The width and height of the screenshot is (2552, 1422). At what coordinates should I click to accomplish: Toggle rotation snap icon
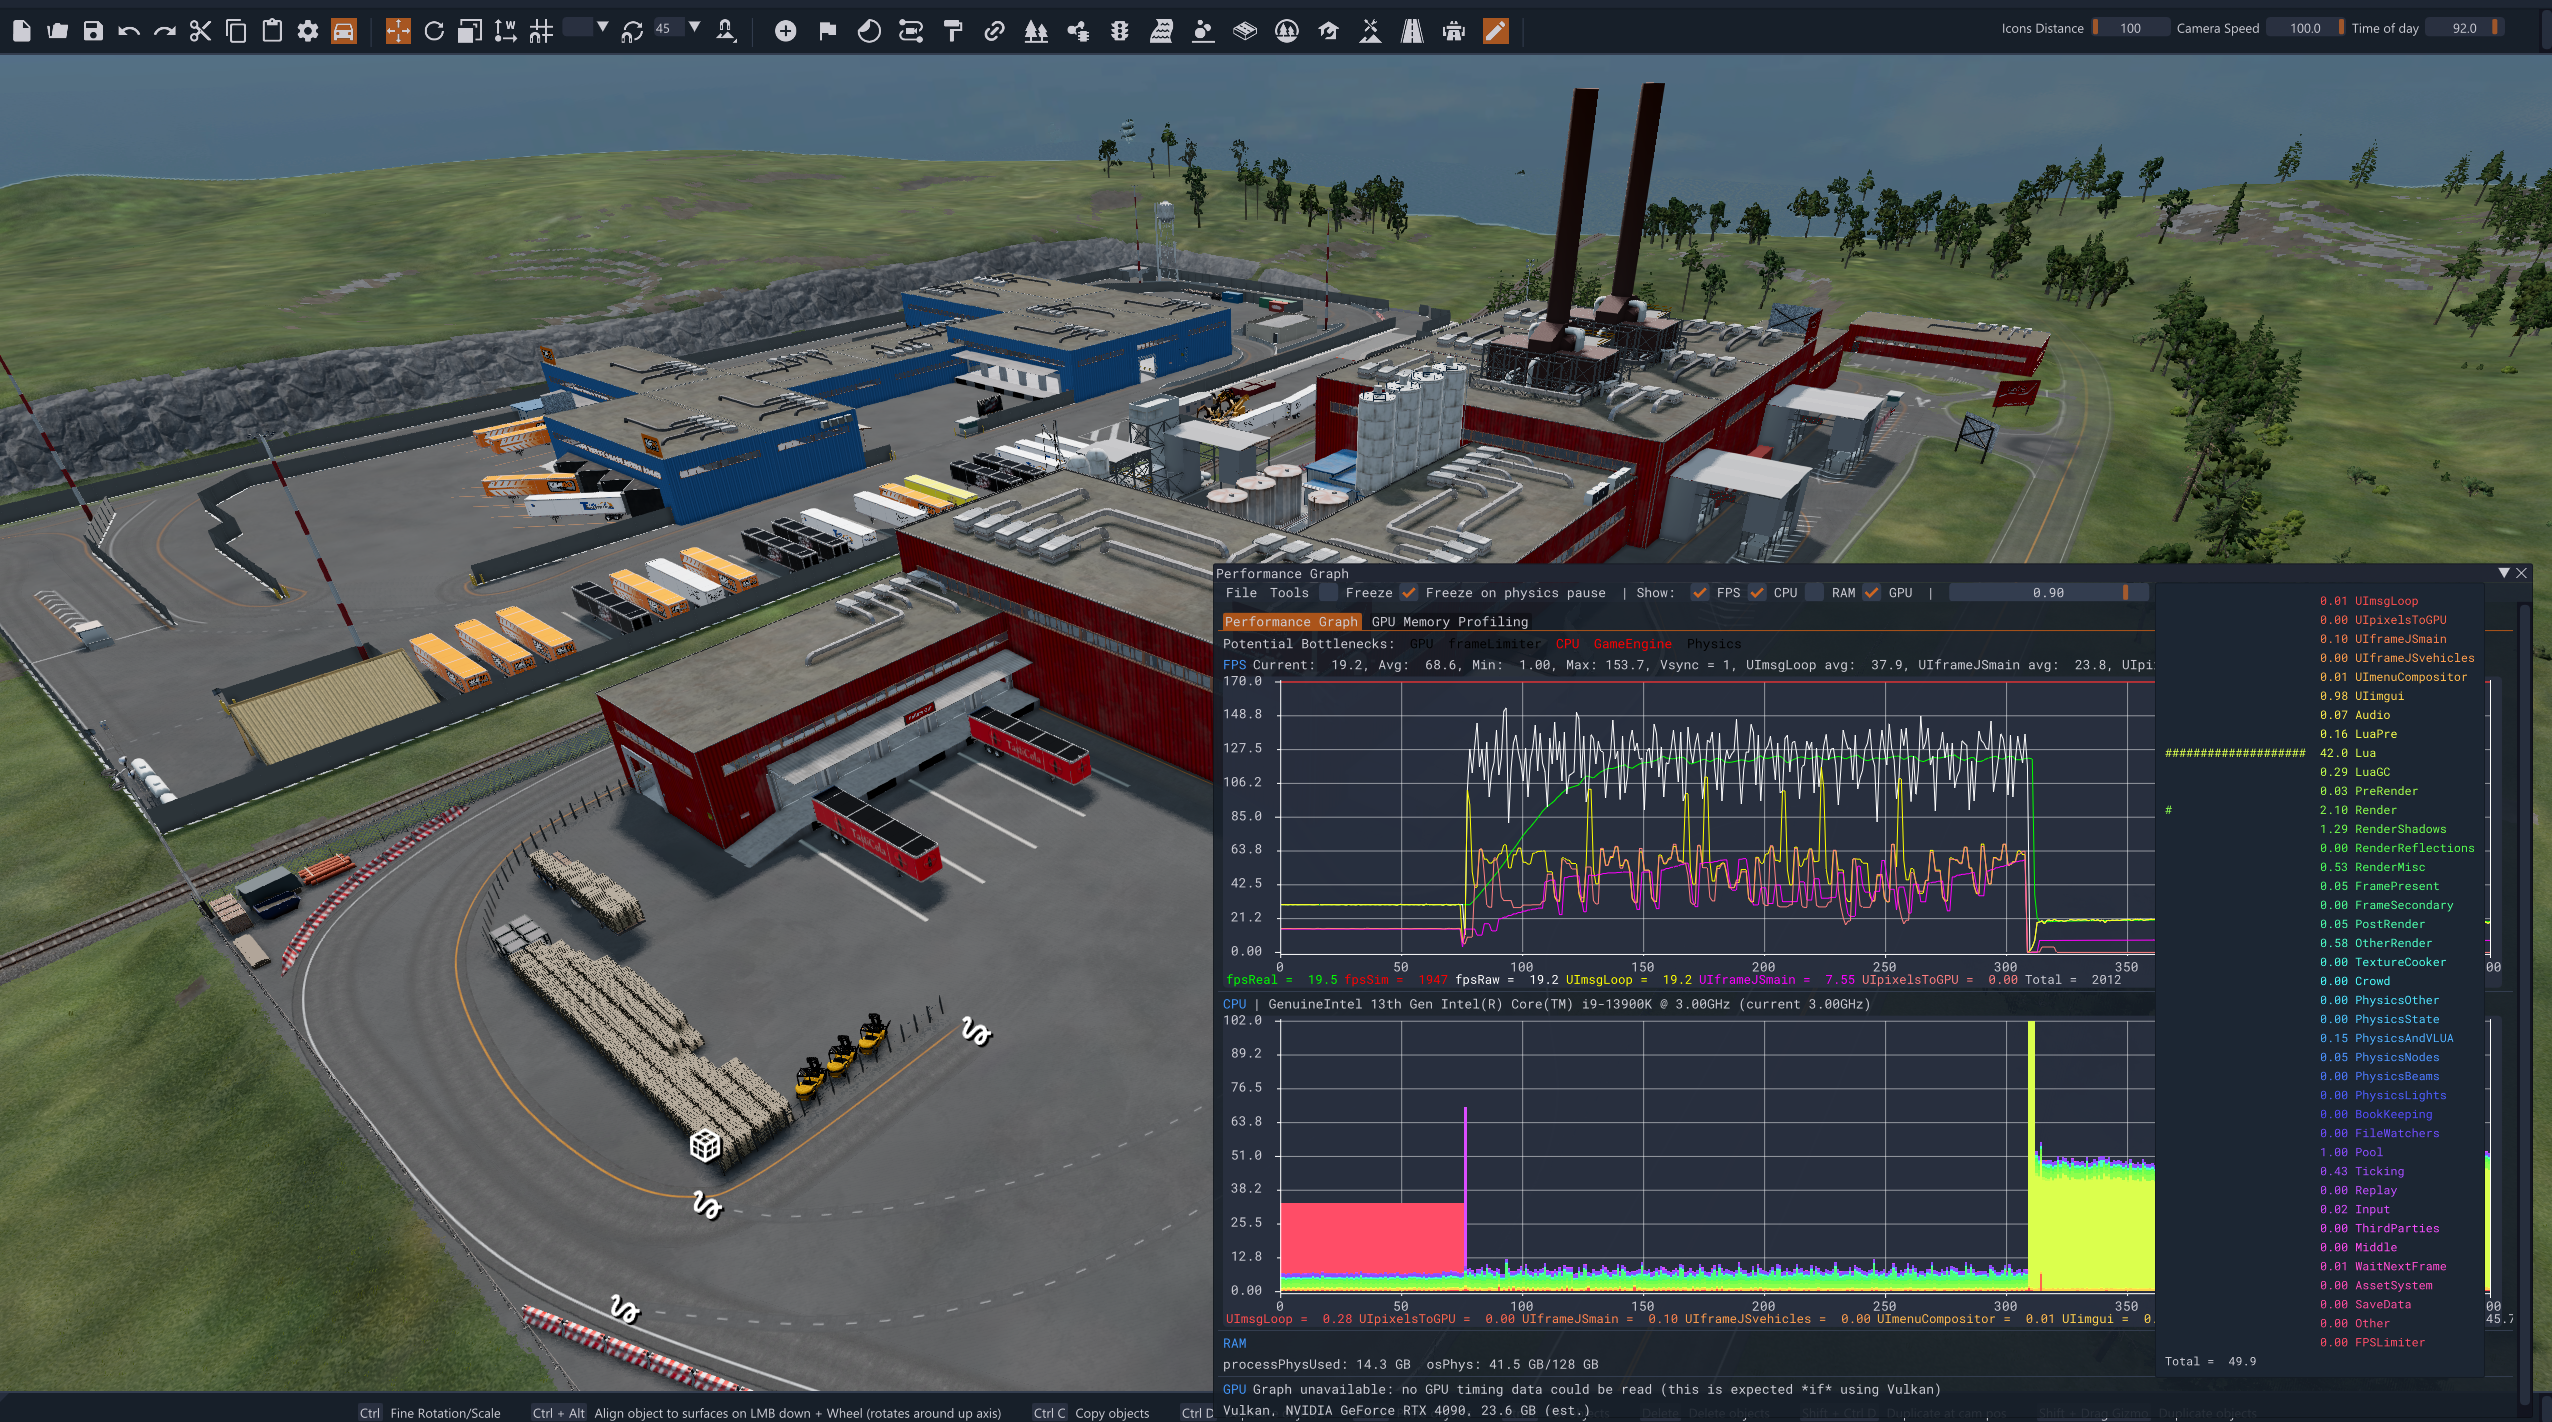coord(632,30)
